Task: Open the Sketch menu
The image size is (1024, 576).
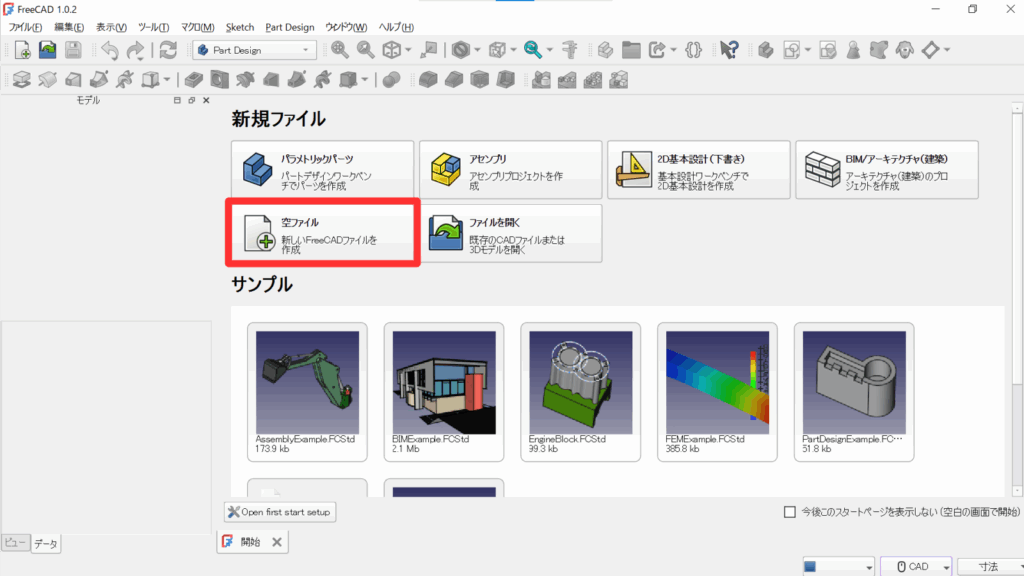Action: coord(240,27)
